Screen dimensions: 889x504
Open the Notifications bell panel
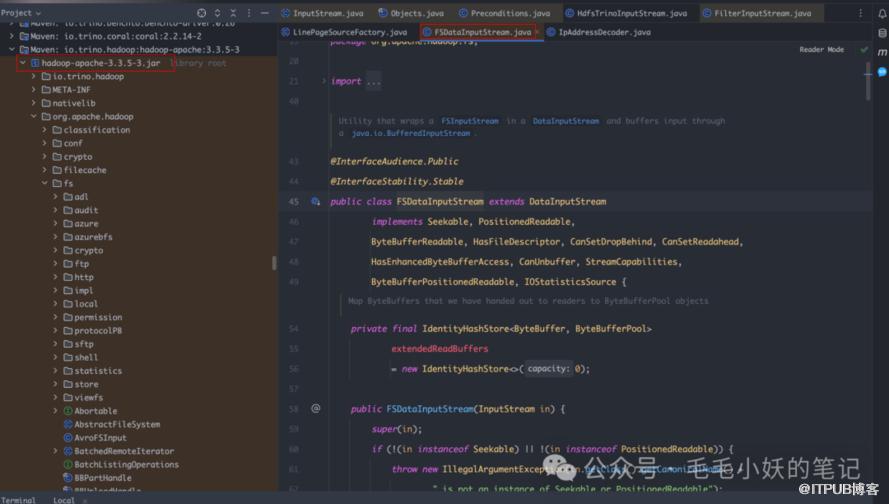tap(881, 13)
